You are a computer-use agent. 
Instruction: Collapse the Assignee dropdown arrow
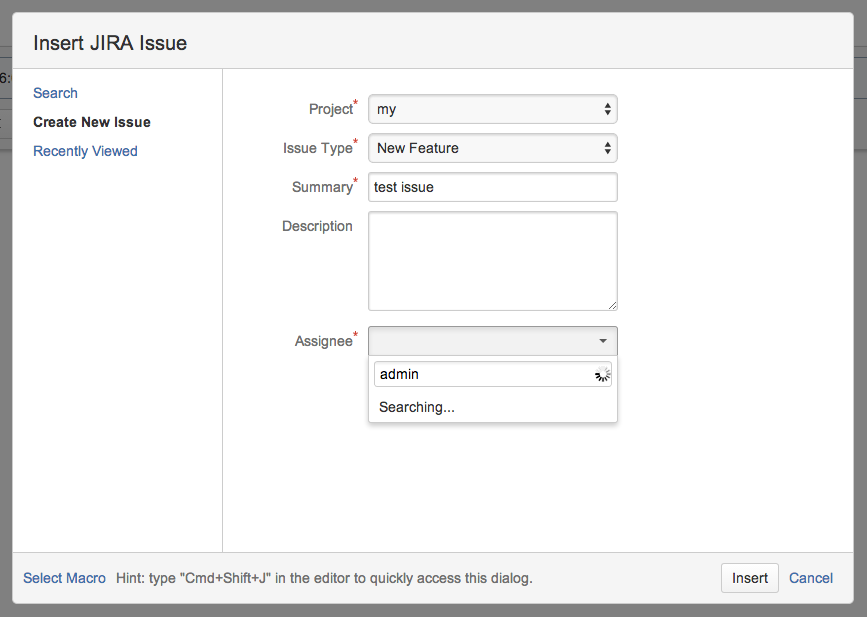tap(603, 341)
